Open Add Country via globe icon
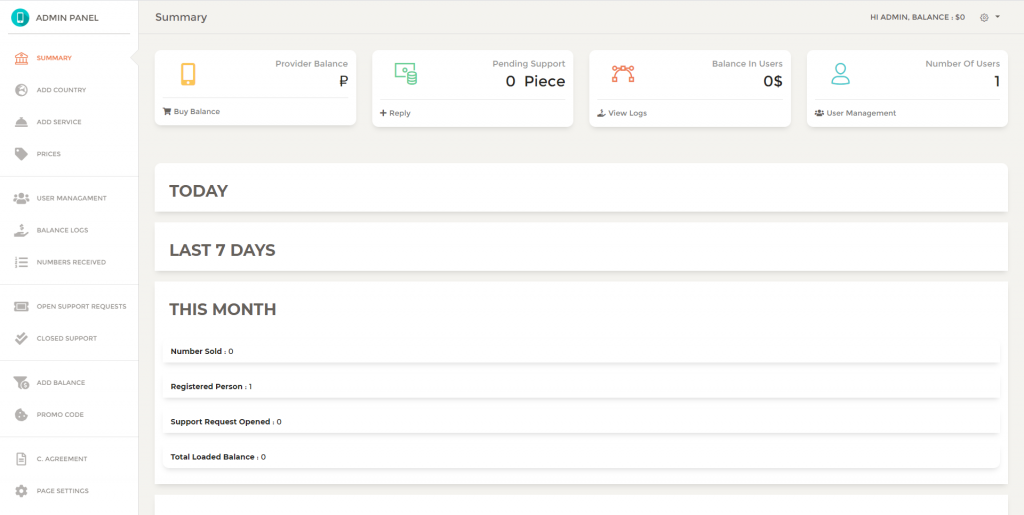 coord(22,90)
